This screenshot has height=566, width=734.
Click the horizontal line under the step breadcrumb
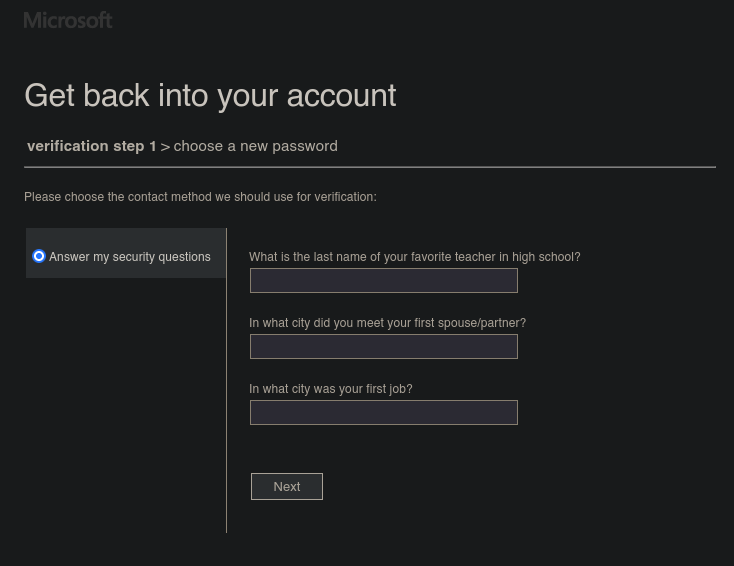(x=370, y=167)
